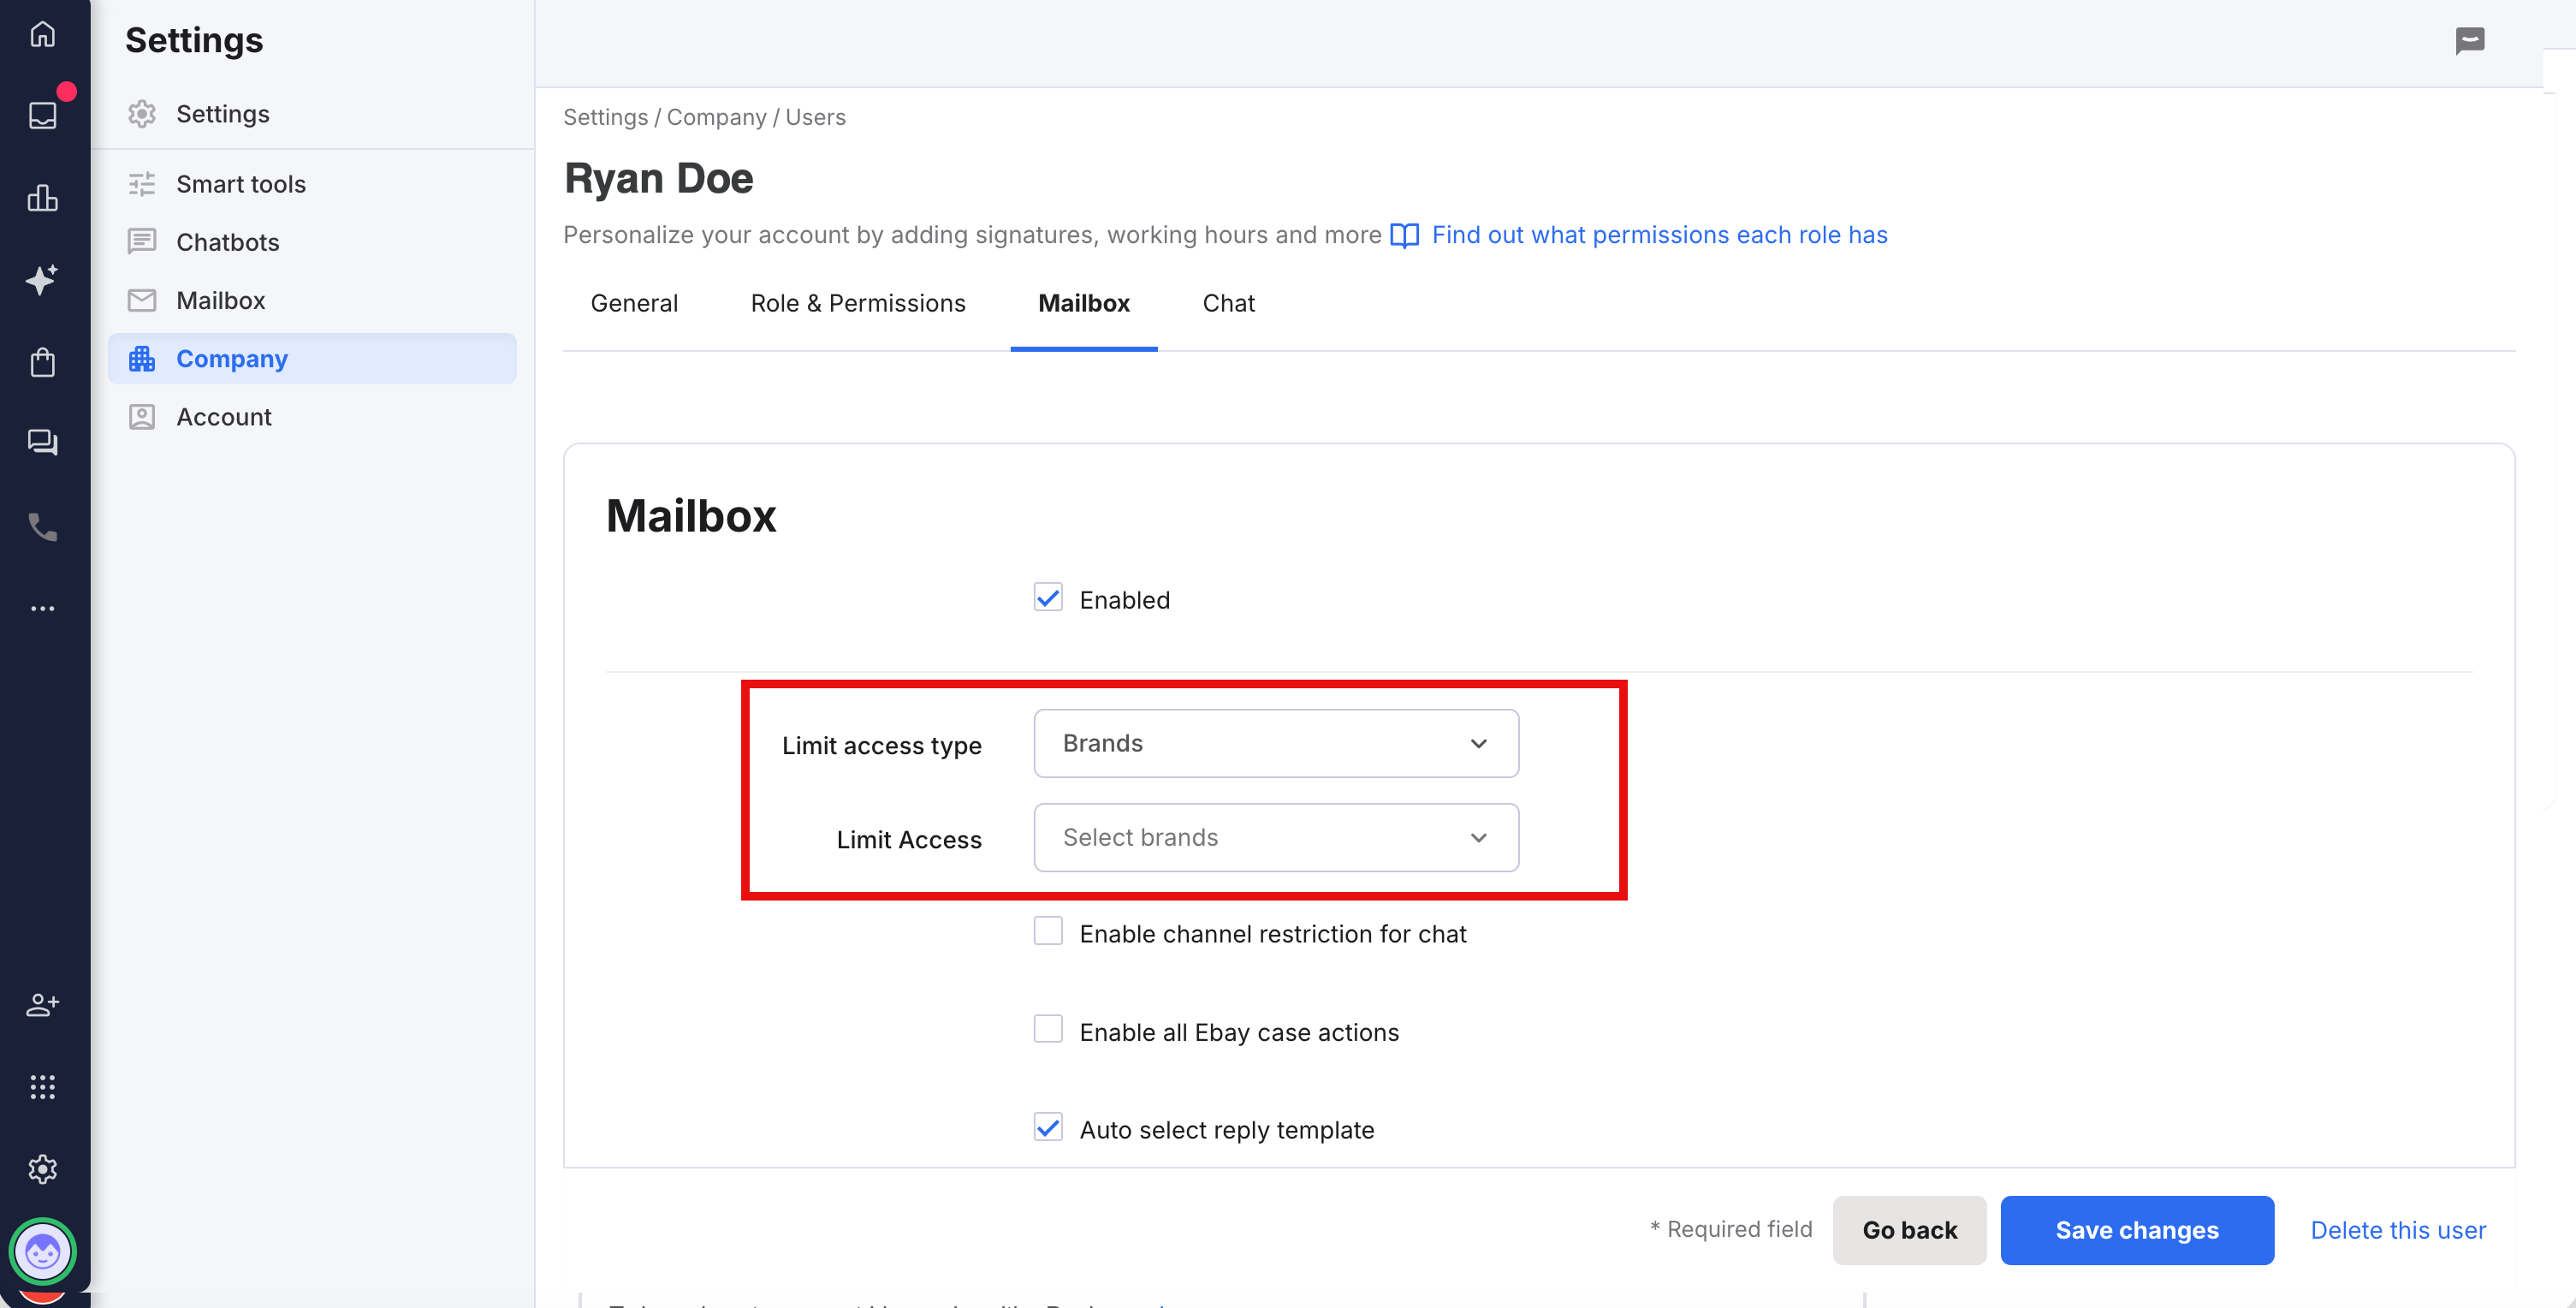The width and height of the screenshot is (2576, 1308).
Task: Open Company in settings sidebar
Action: coord(312,358)
